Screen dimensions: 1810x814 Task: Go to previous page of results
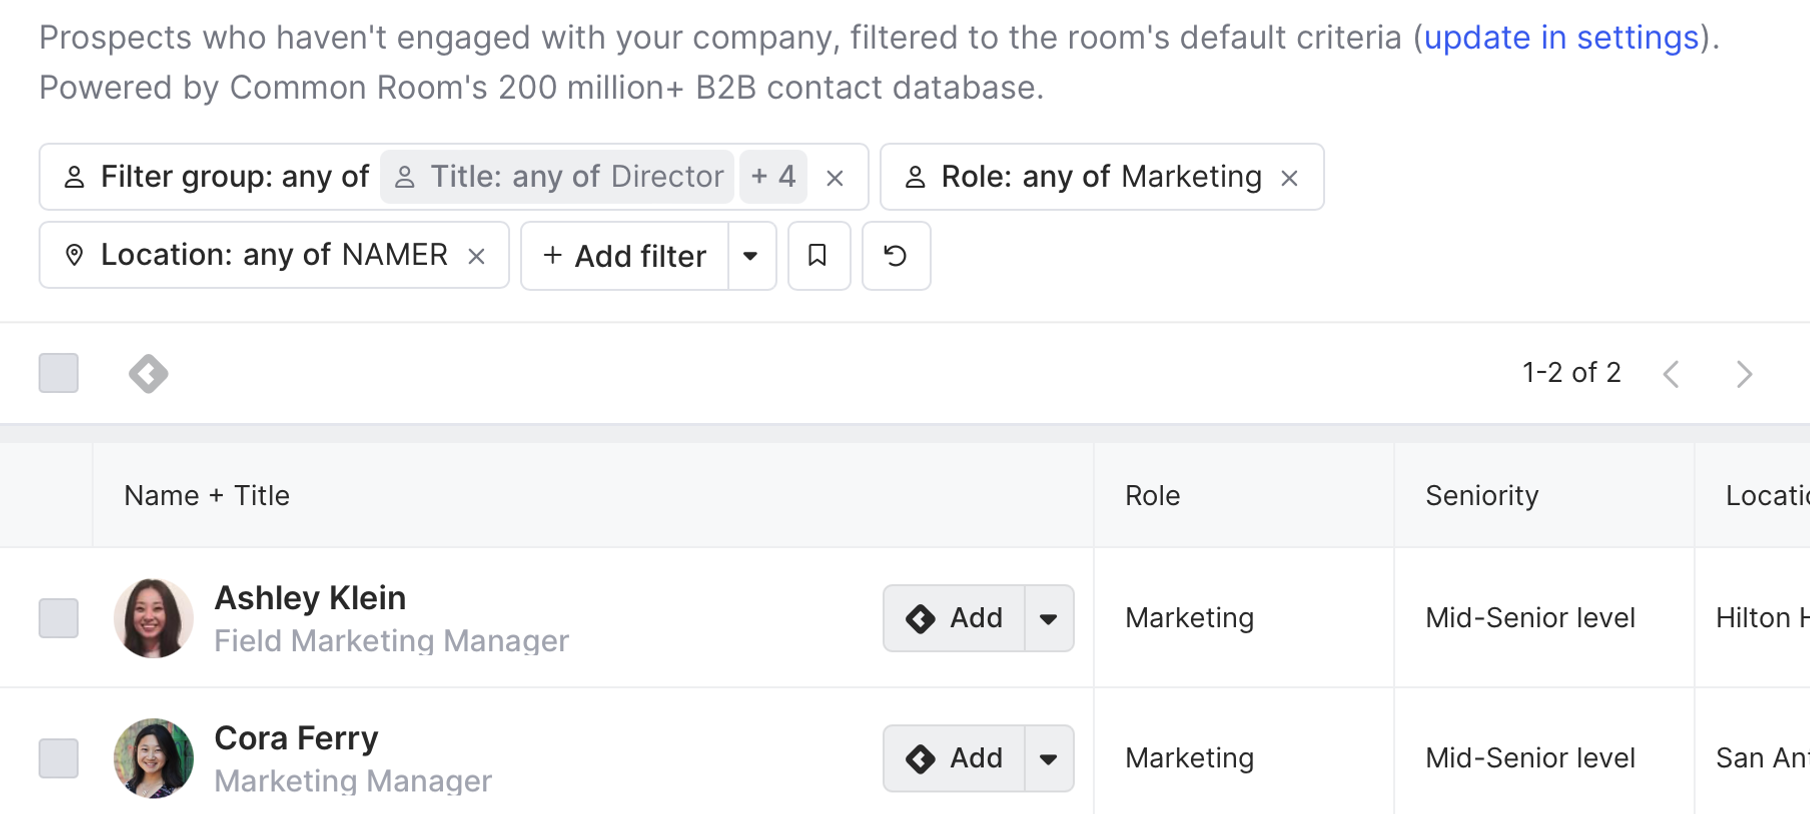point(1671,374)
